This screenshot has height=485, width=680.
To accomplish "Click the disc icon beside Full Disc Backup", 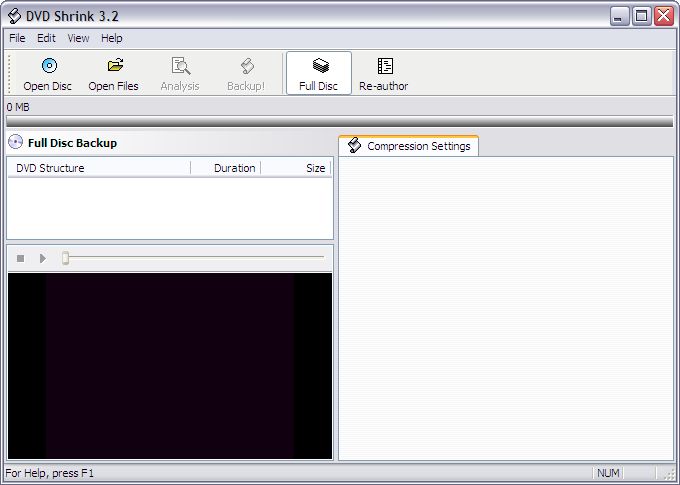I will pyautogui.click(x=16, y=142).
